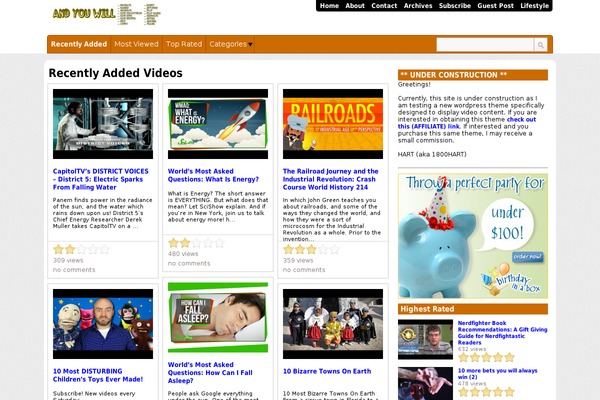Click no comments under District Voices video
Screen dimensions: 600x400
click(x=74, y=270)
